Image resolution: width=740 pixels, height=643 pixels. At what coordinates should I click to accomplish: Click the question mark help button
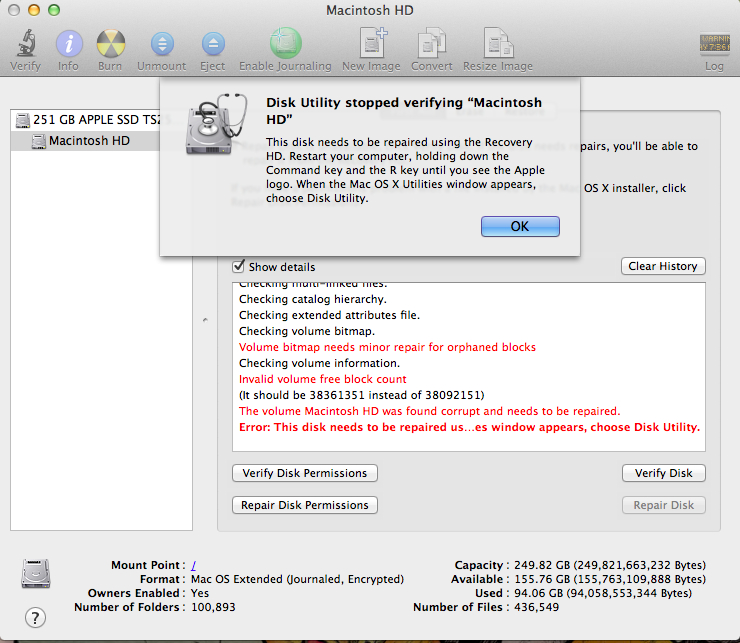[x=35, y=617]
